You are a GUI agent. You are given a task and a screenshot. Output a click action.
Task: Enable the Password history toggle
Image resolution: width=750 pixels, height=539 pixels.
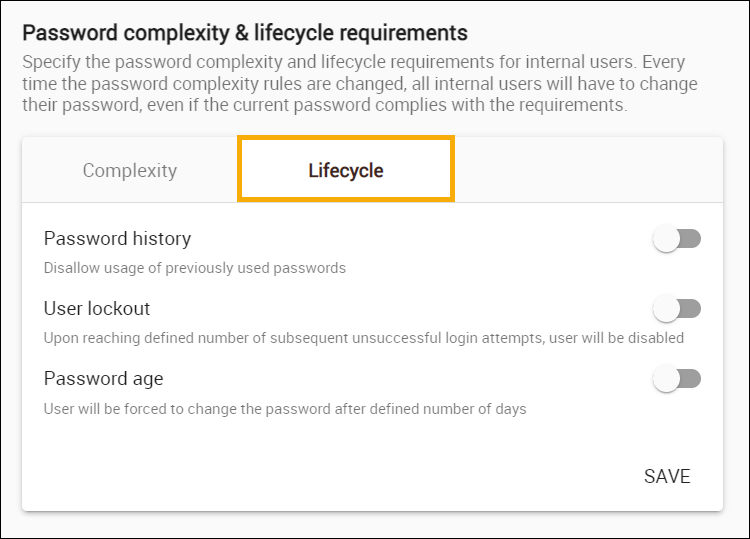click(678, 239)
